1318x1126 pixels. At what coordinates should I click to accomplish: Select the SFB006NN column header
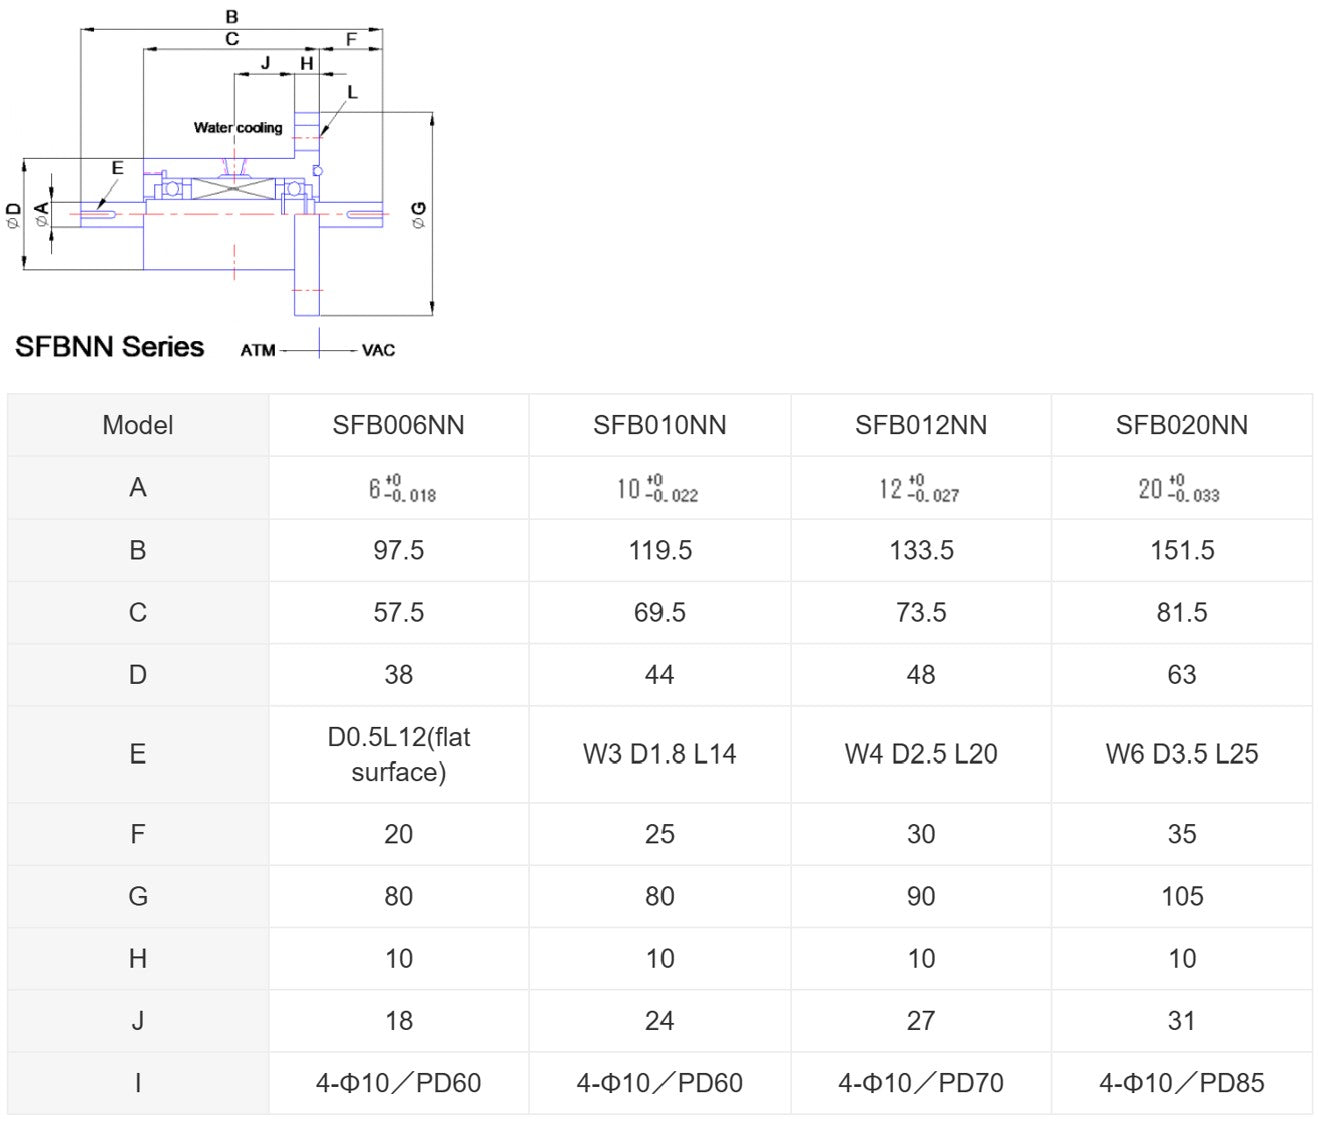(x=399, y=425)
